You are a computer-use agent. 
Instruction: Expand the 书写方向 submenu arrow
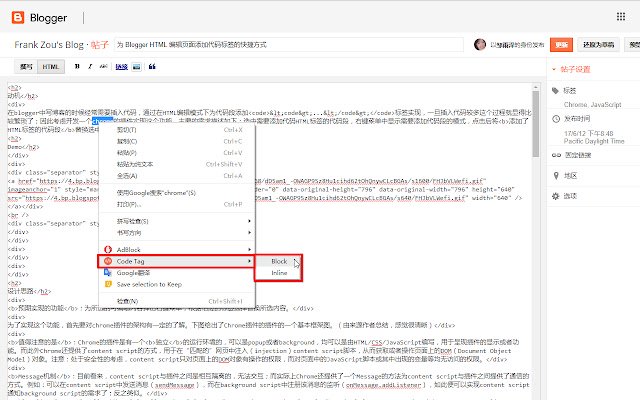click(x=249, y=233)
